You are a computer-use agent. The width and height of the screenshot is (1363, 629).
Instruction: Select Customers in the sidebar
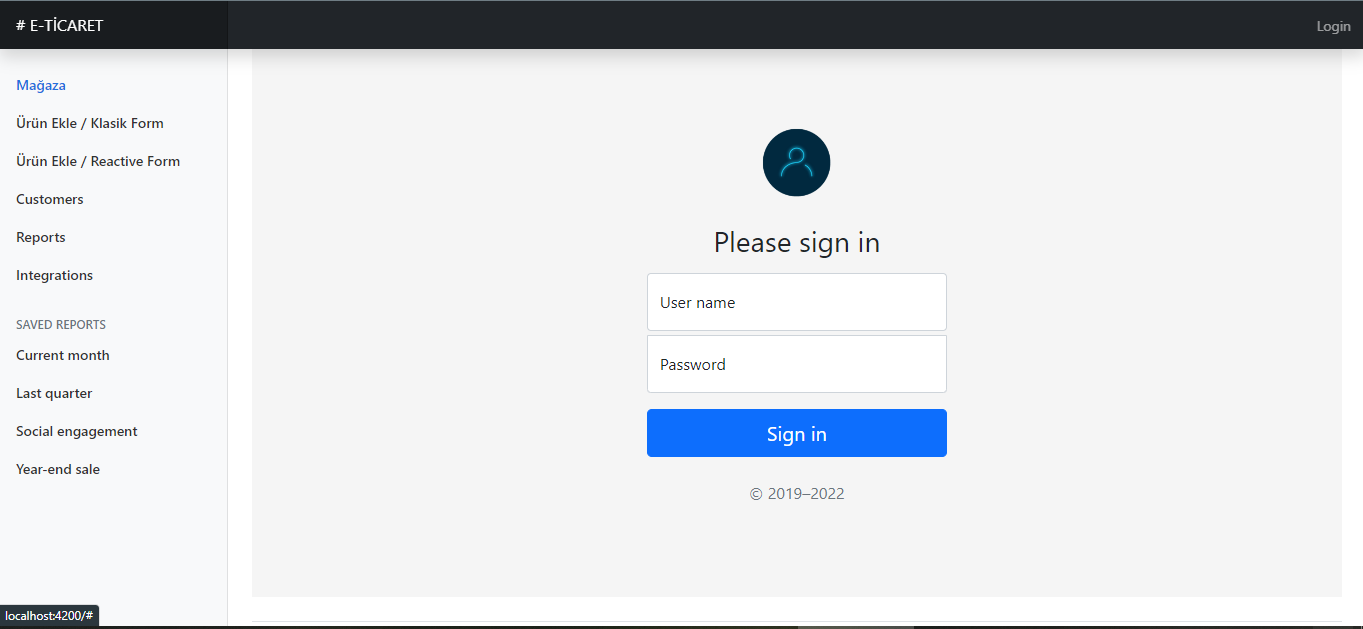click(50, 199)
